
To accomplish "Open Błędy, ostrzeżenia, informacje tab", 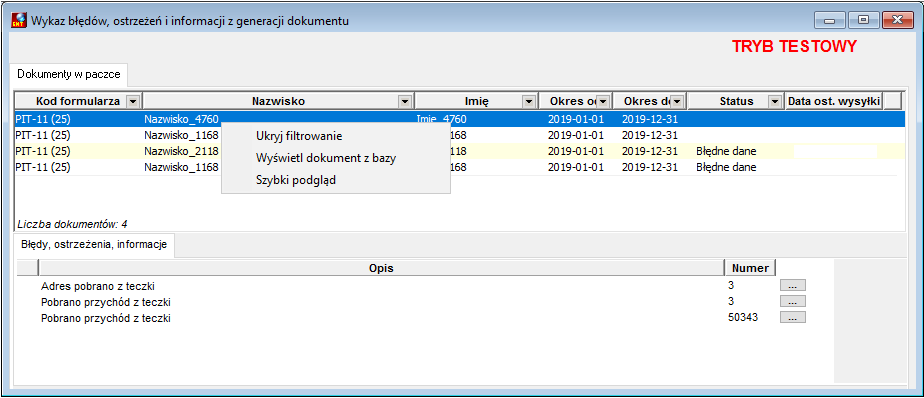I will pyautogui.click(x=94, y=244).
